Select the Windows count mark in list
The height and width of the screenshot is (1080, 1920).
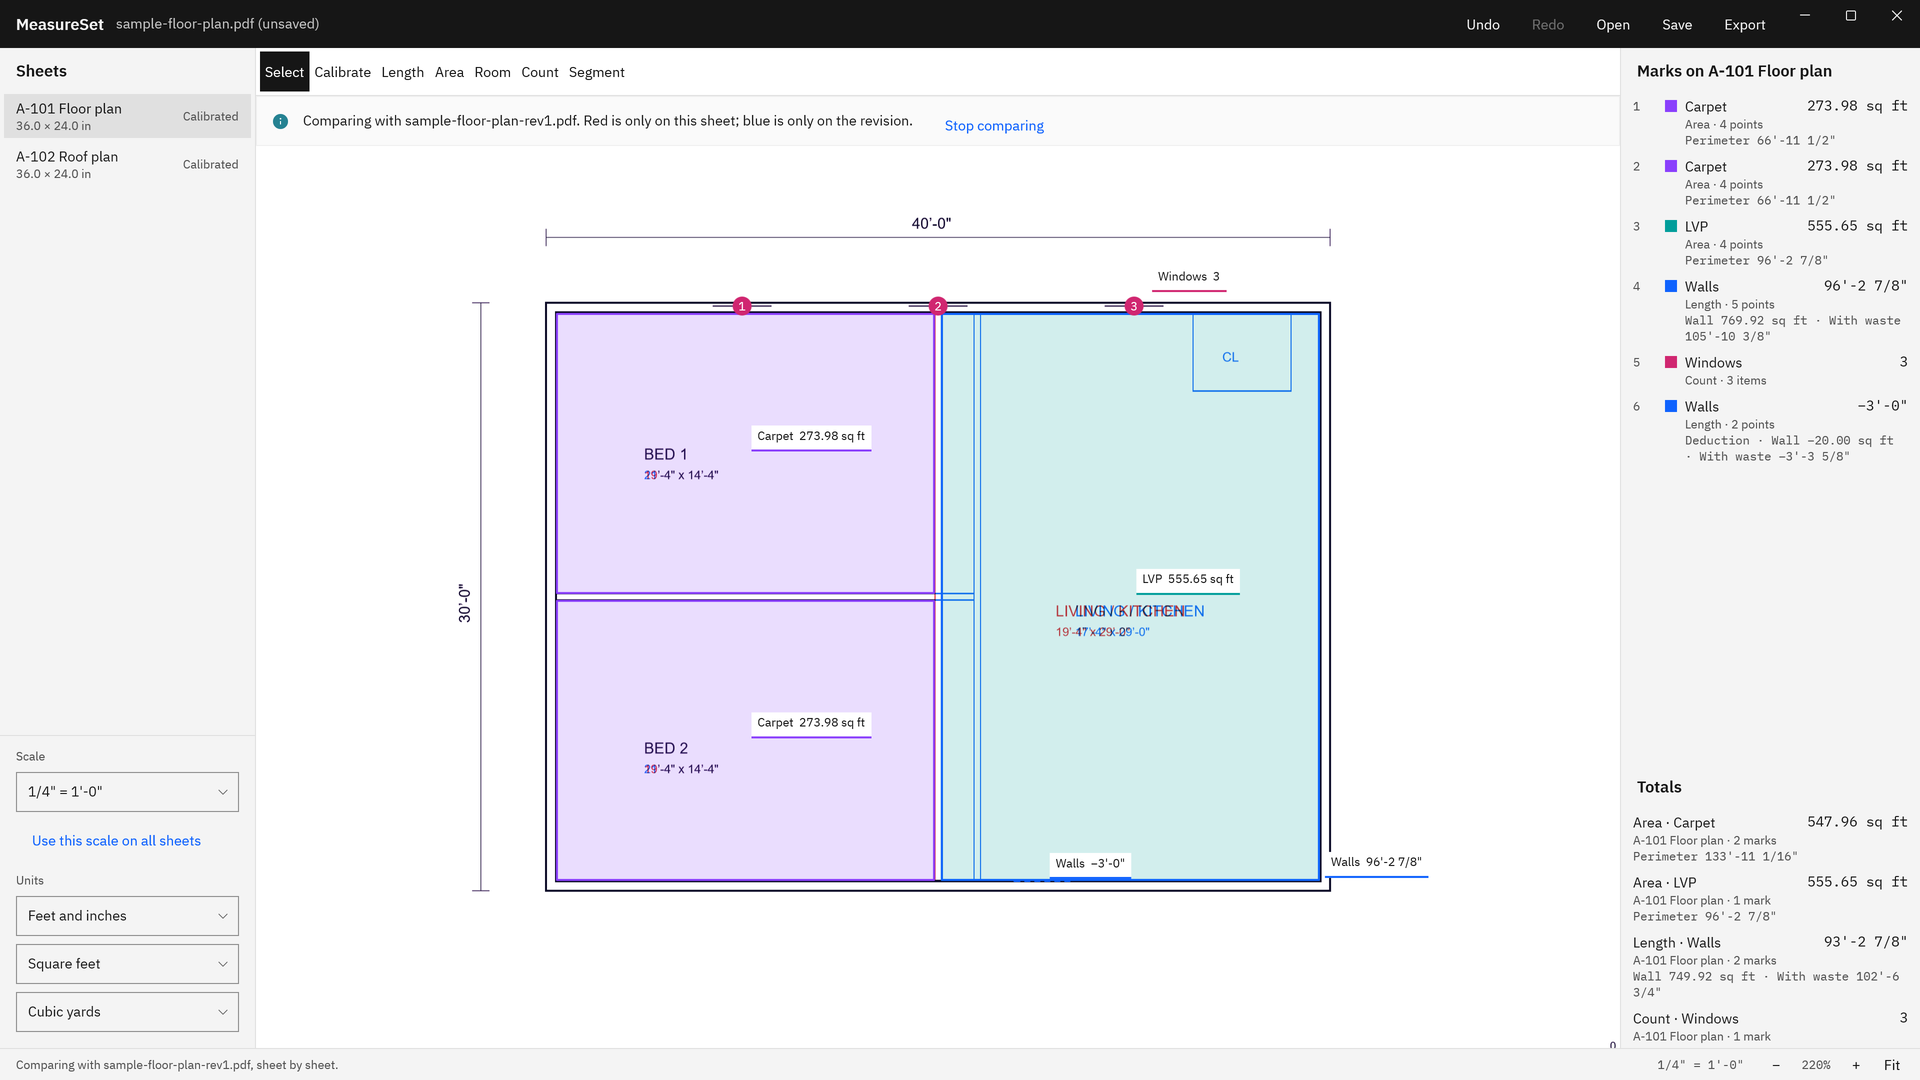[x=1770, y=371]
